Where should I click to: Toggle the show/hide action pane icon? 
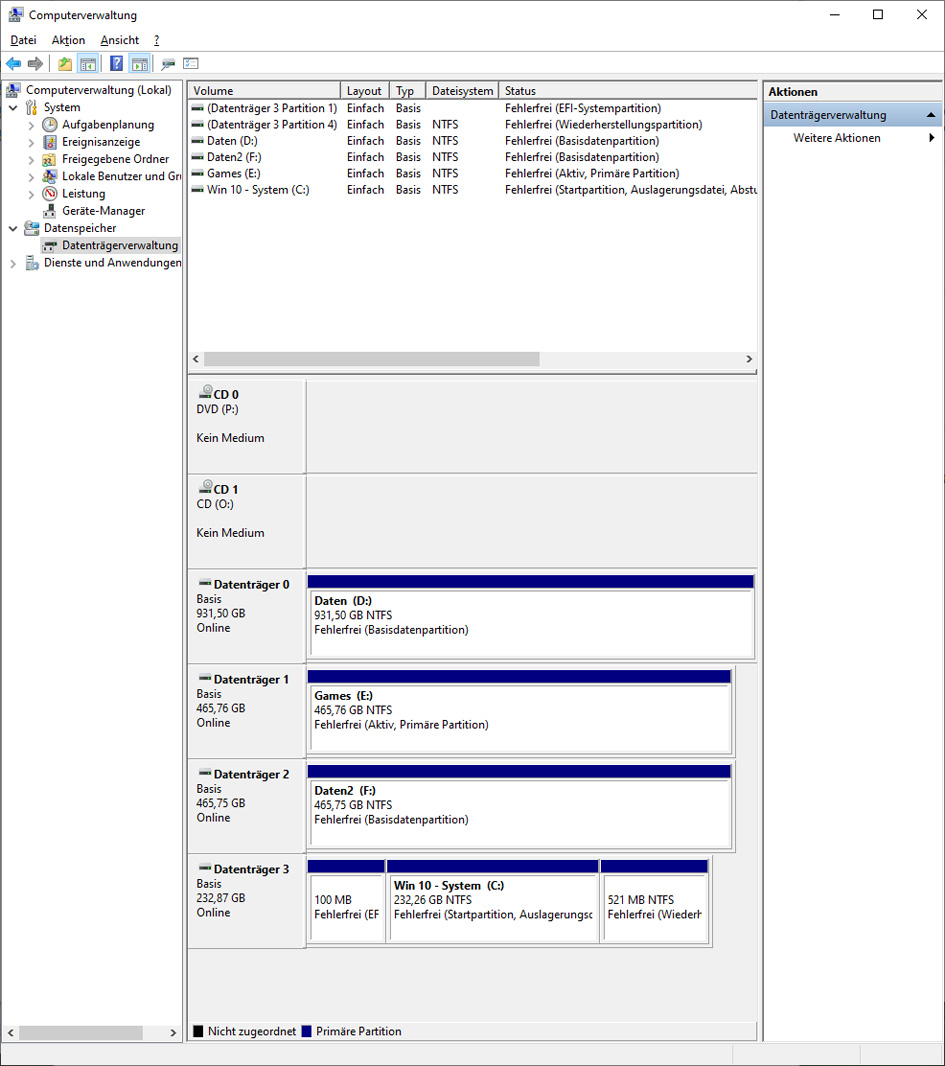pos(139,64)
